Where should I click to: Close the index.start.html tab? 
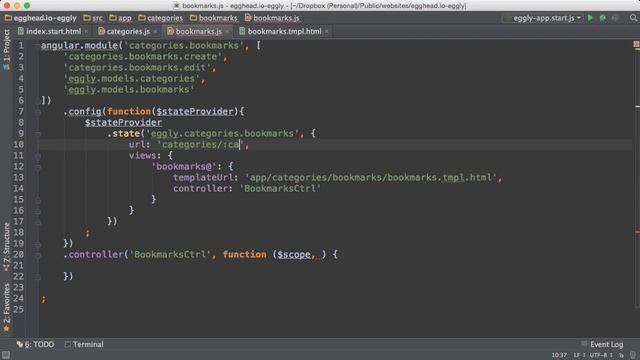86,31
